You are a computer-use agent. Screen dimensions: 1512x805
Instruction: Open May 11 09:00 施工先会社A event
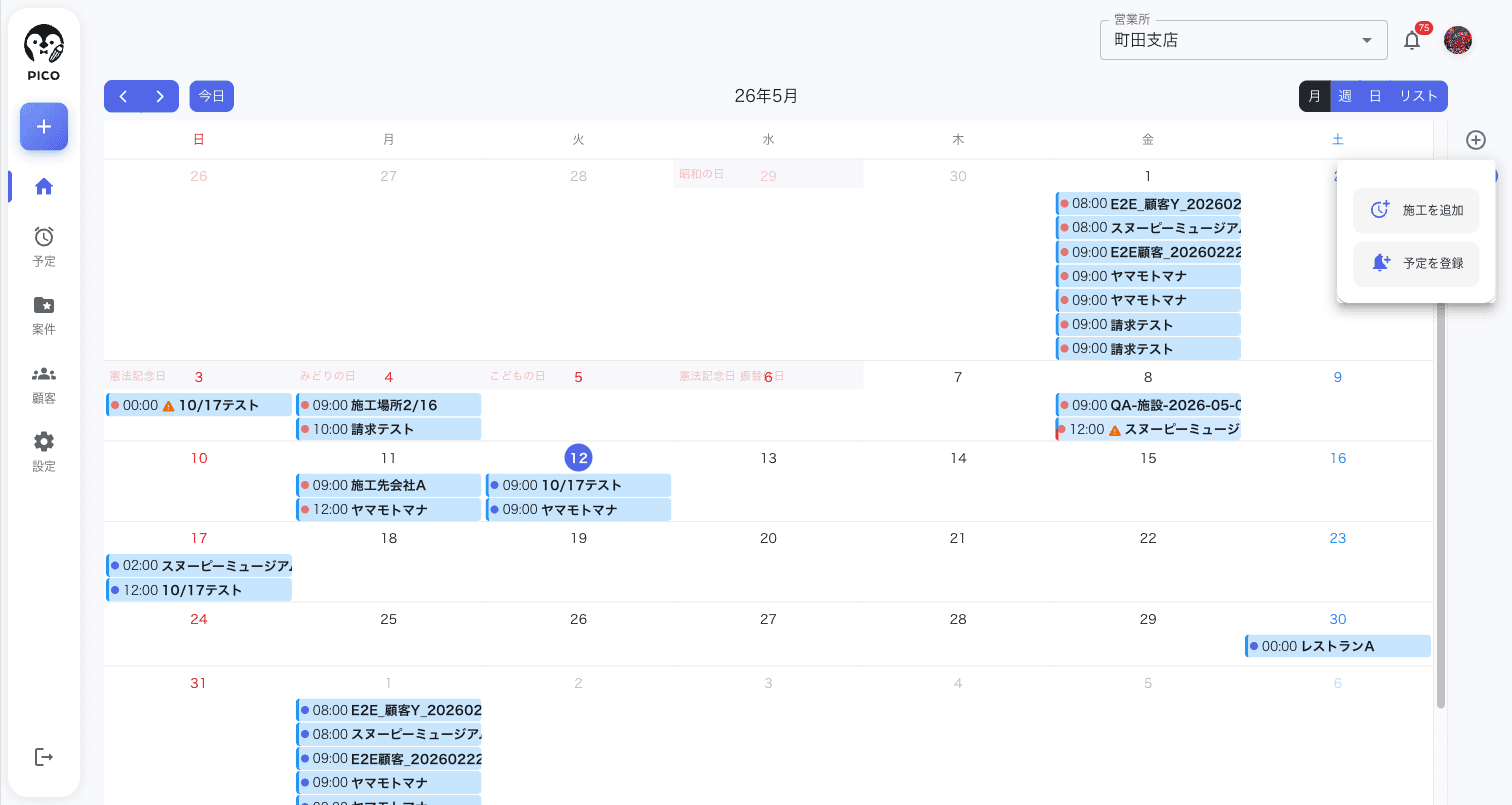point(389,485)
